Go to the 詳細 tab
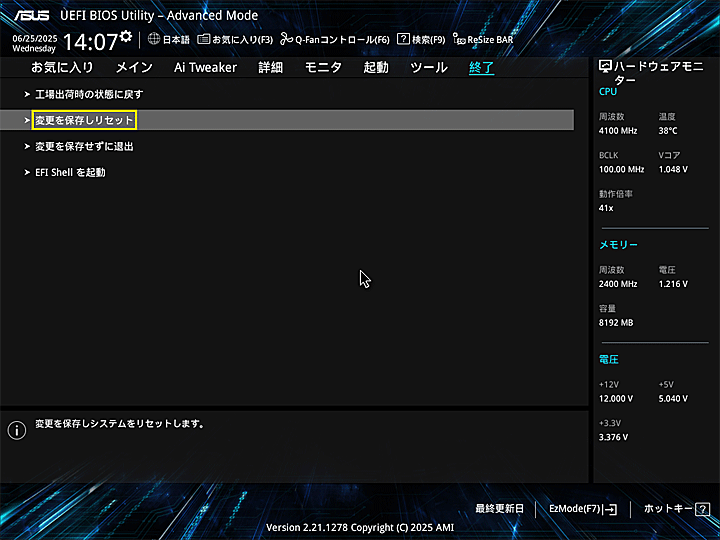The image size is (720, 540). (x=270, y=68)
